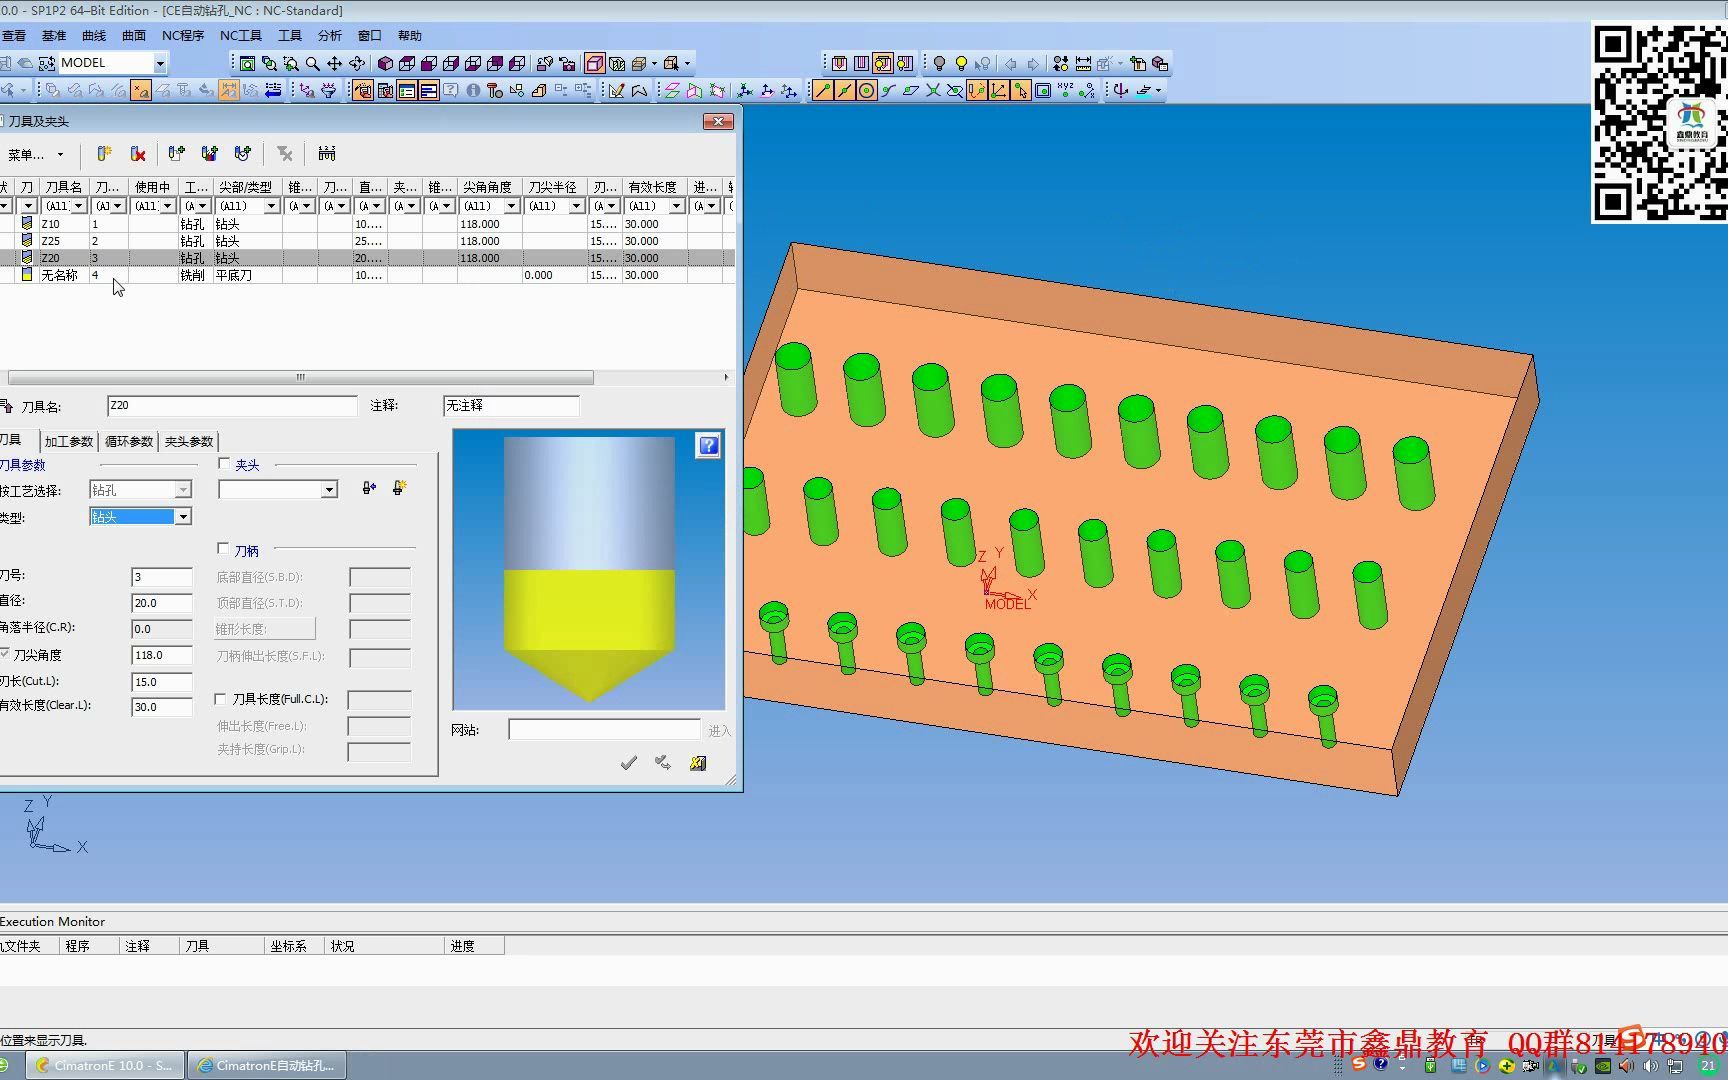Open the 类型 dropdown showing 钻头
This screenshot has width=1728, height=1080.
click(x=183, y=517)
